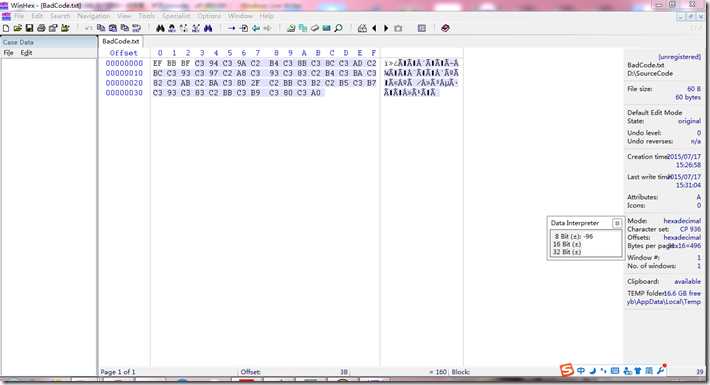Go to next position with the black right triangle
Screen dimensions: 710x385
[386, 28]
